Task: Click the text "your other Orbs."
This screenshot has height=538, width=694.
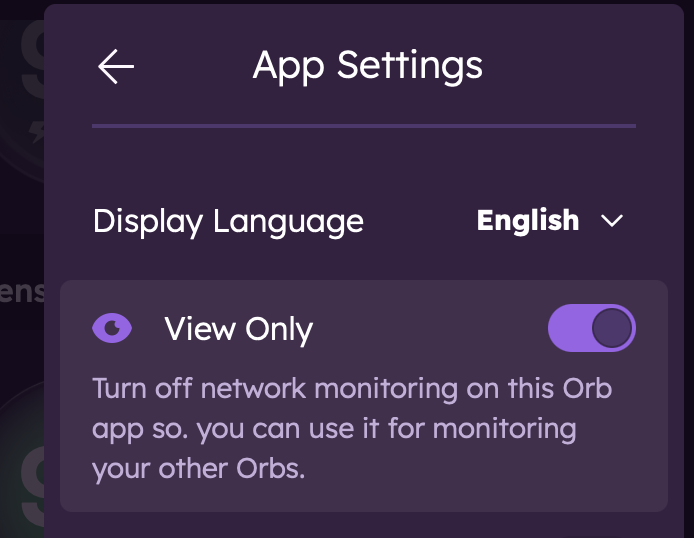Action: pyautogui.click(x=198, y=468)
